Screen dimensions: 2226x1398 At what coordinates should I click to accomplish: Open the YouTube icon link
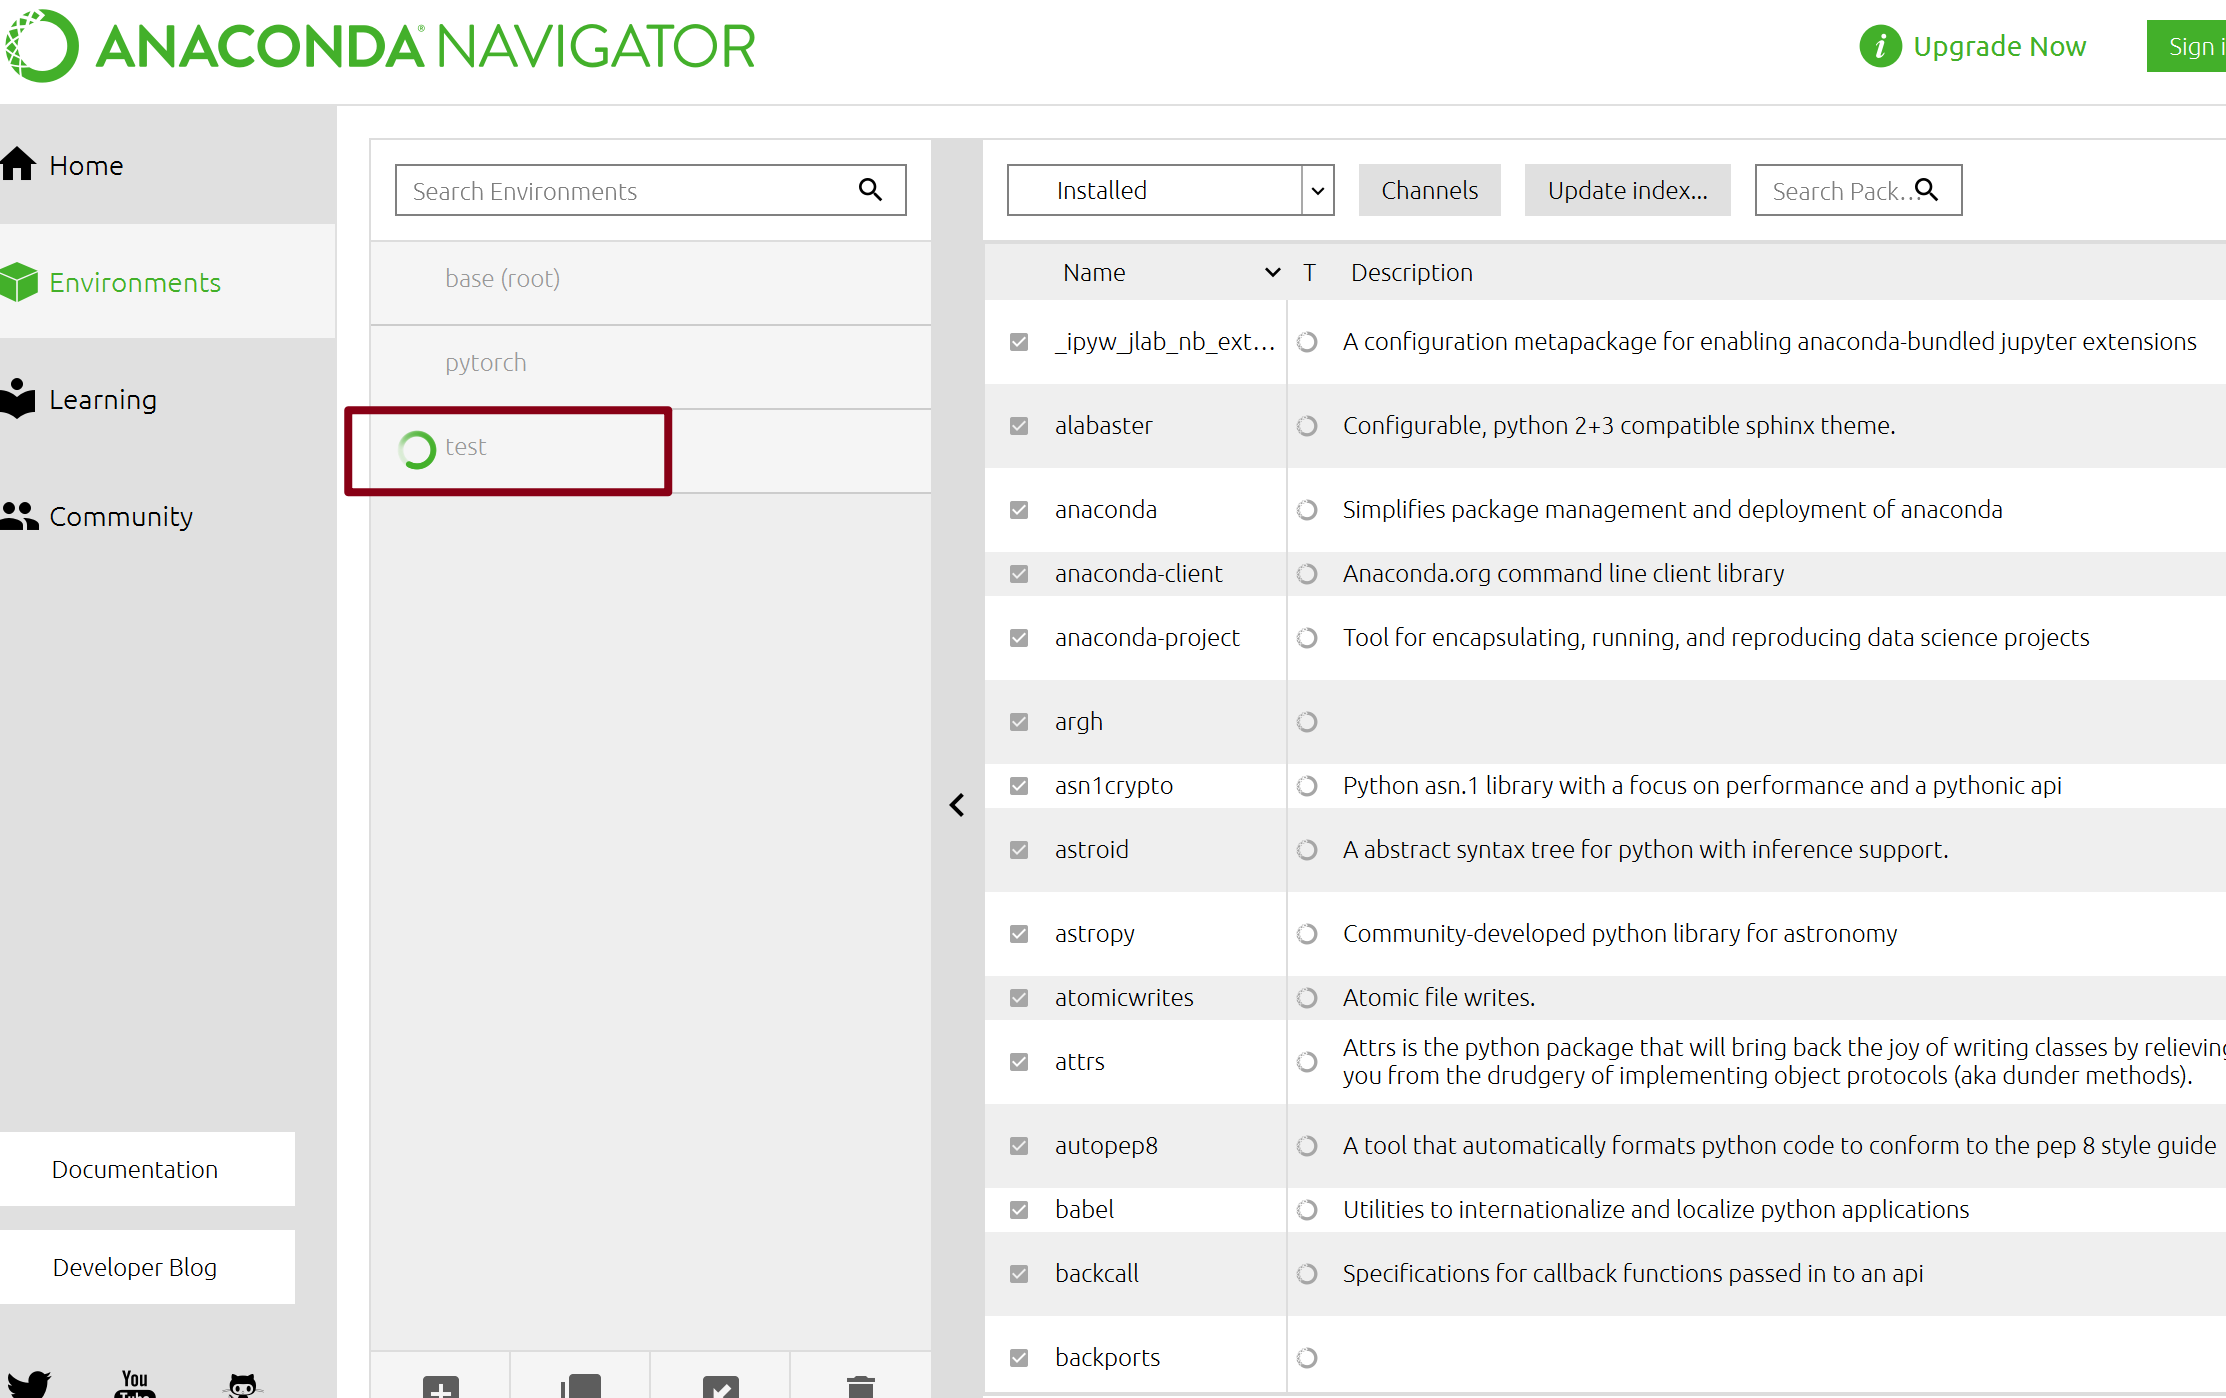pyautogui.click(x=135, y=1384)
